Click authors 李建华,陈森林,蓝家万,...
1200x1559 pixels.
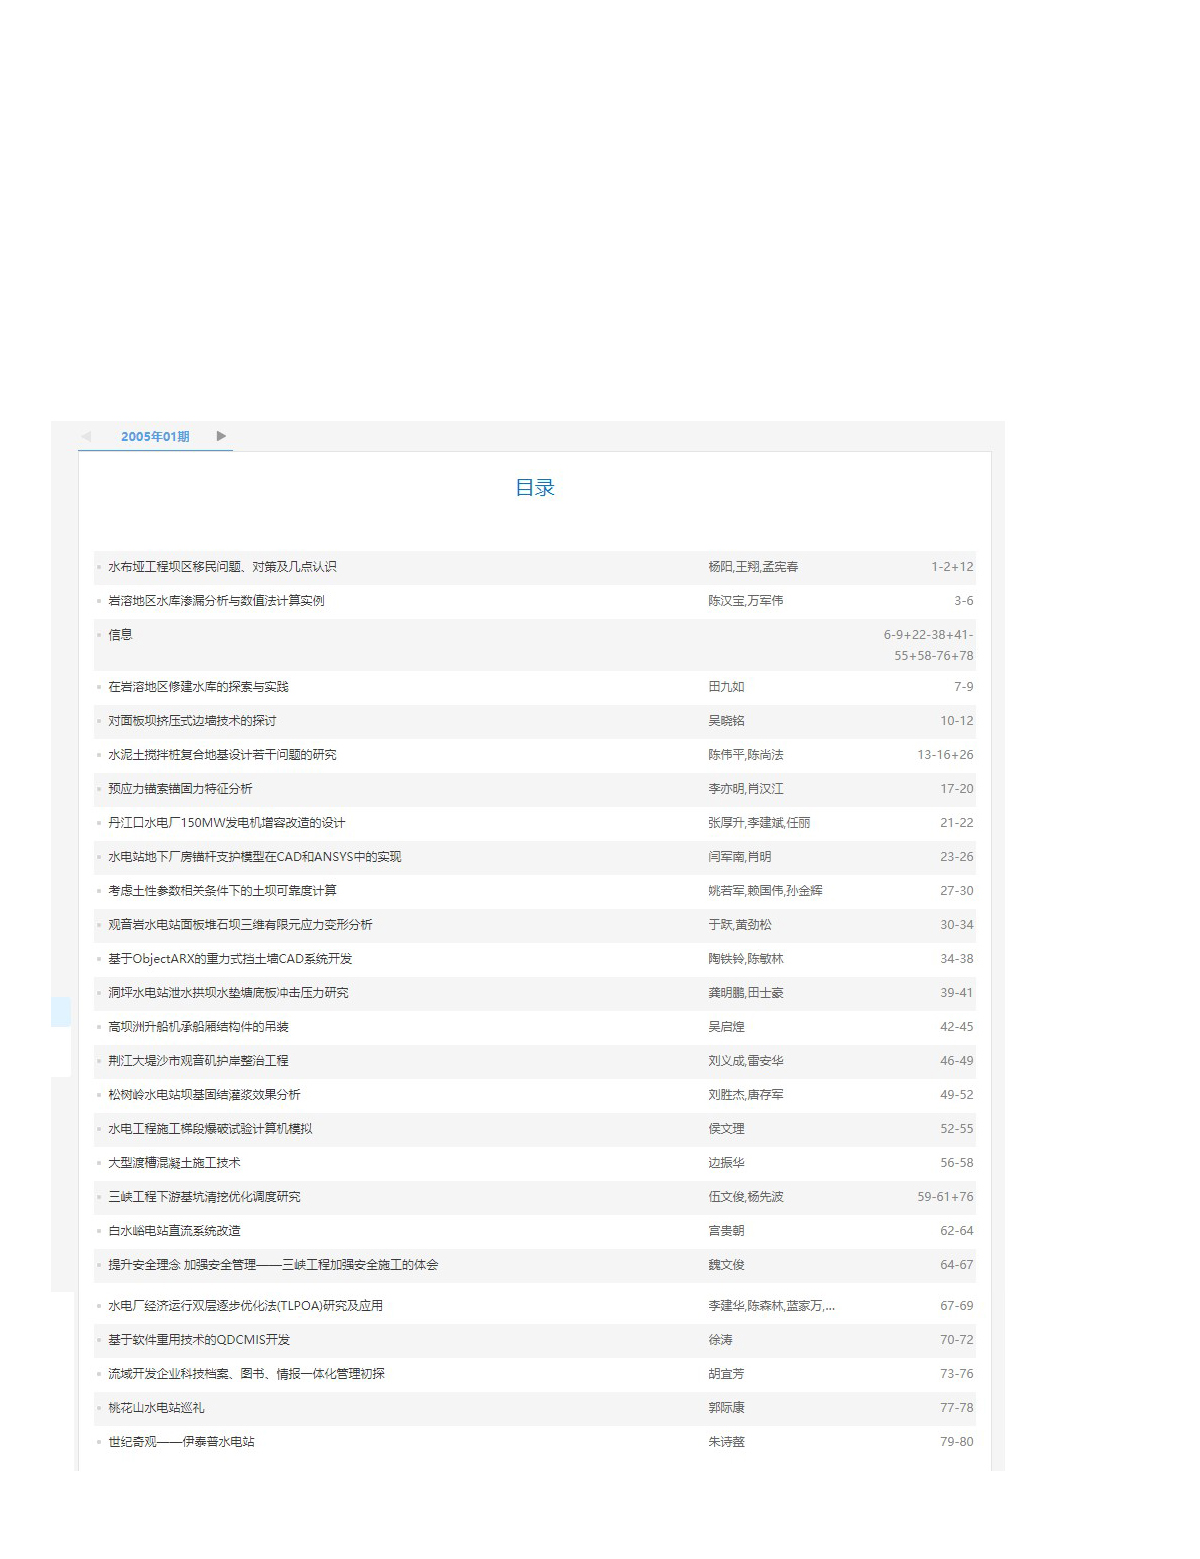coord(771,1306)
